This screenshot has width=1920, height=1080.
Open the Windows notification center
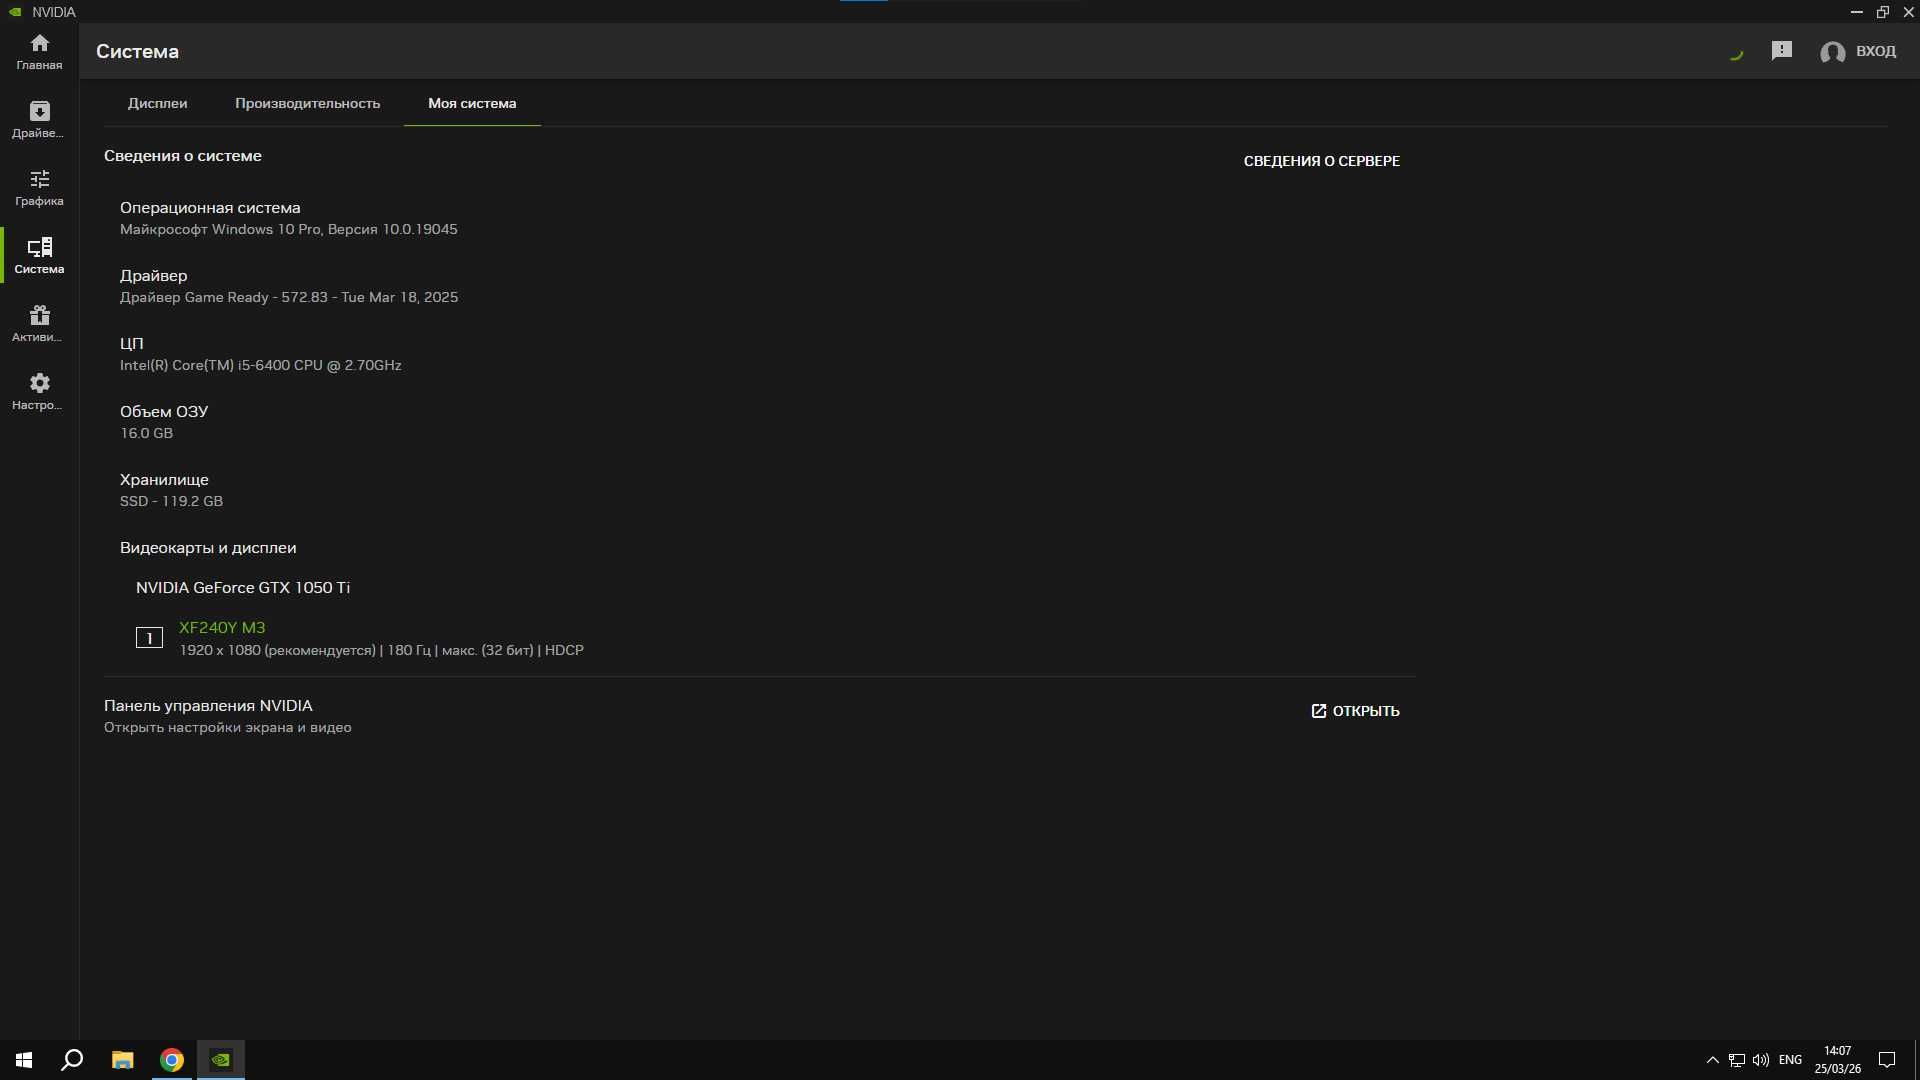[1887, 1060]
